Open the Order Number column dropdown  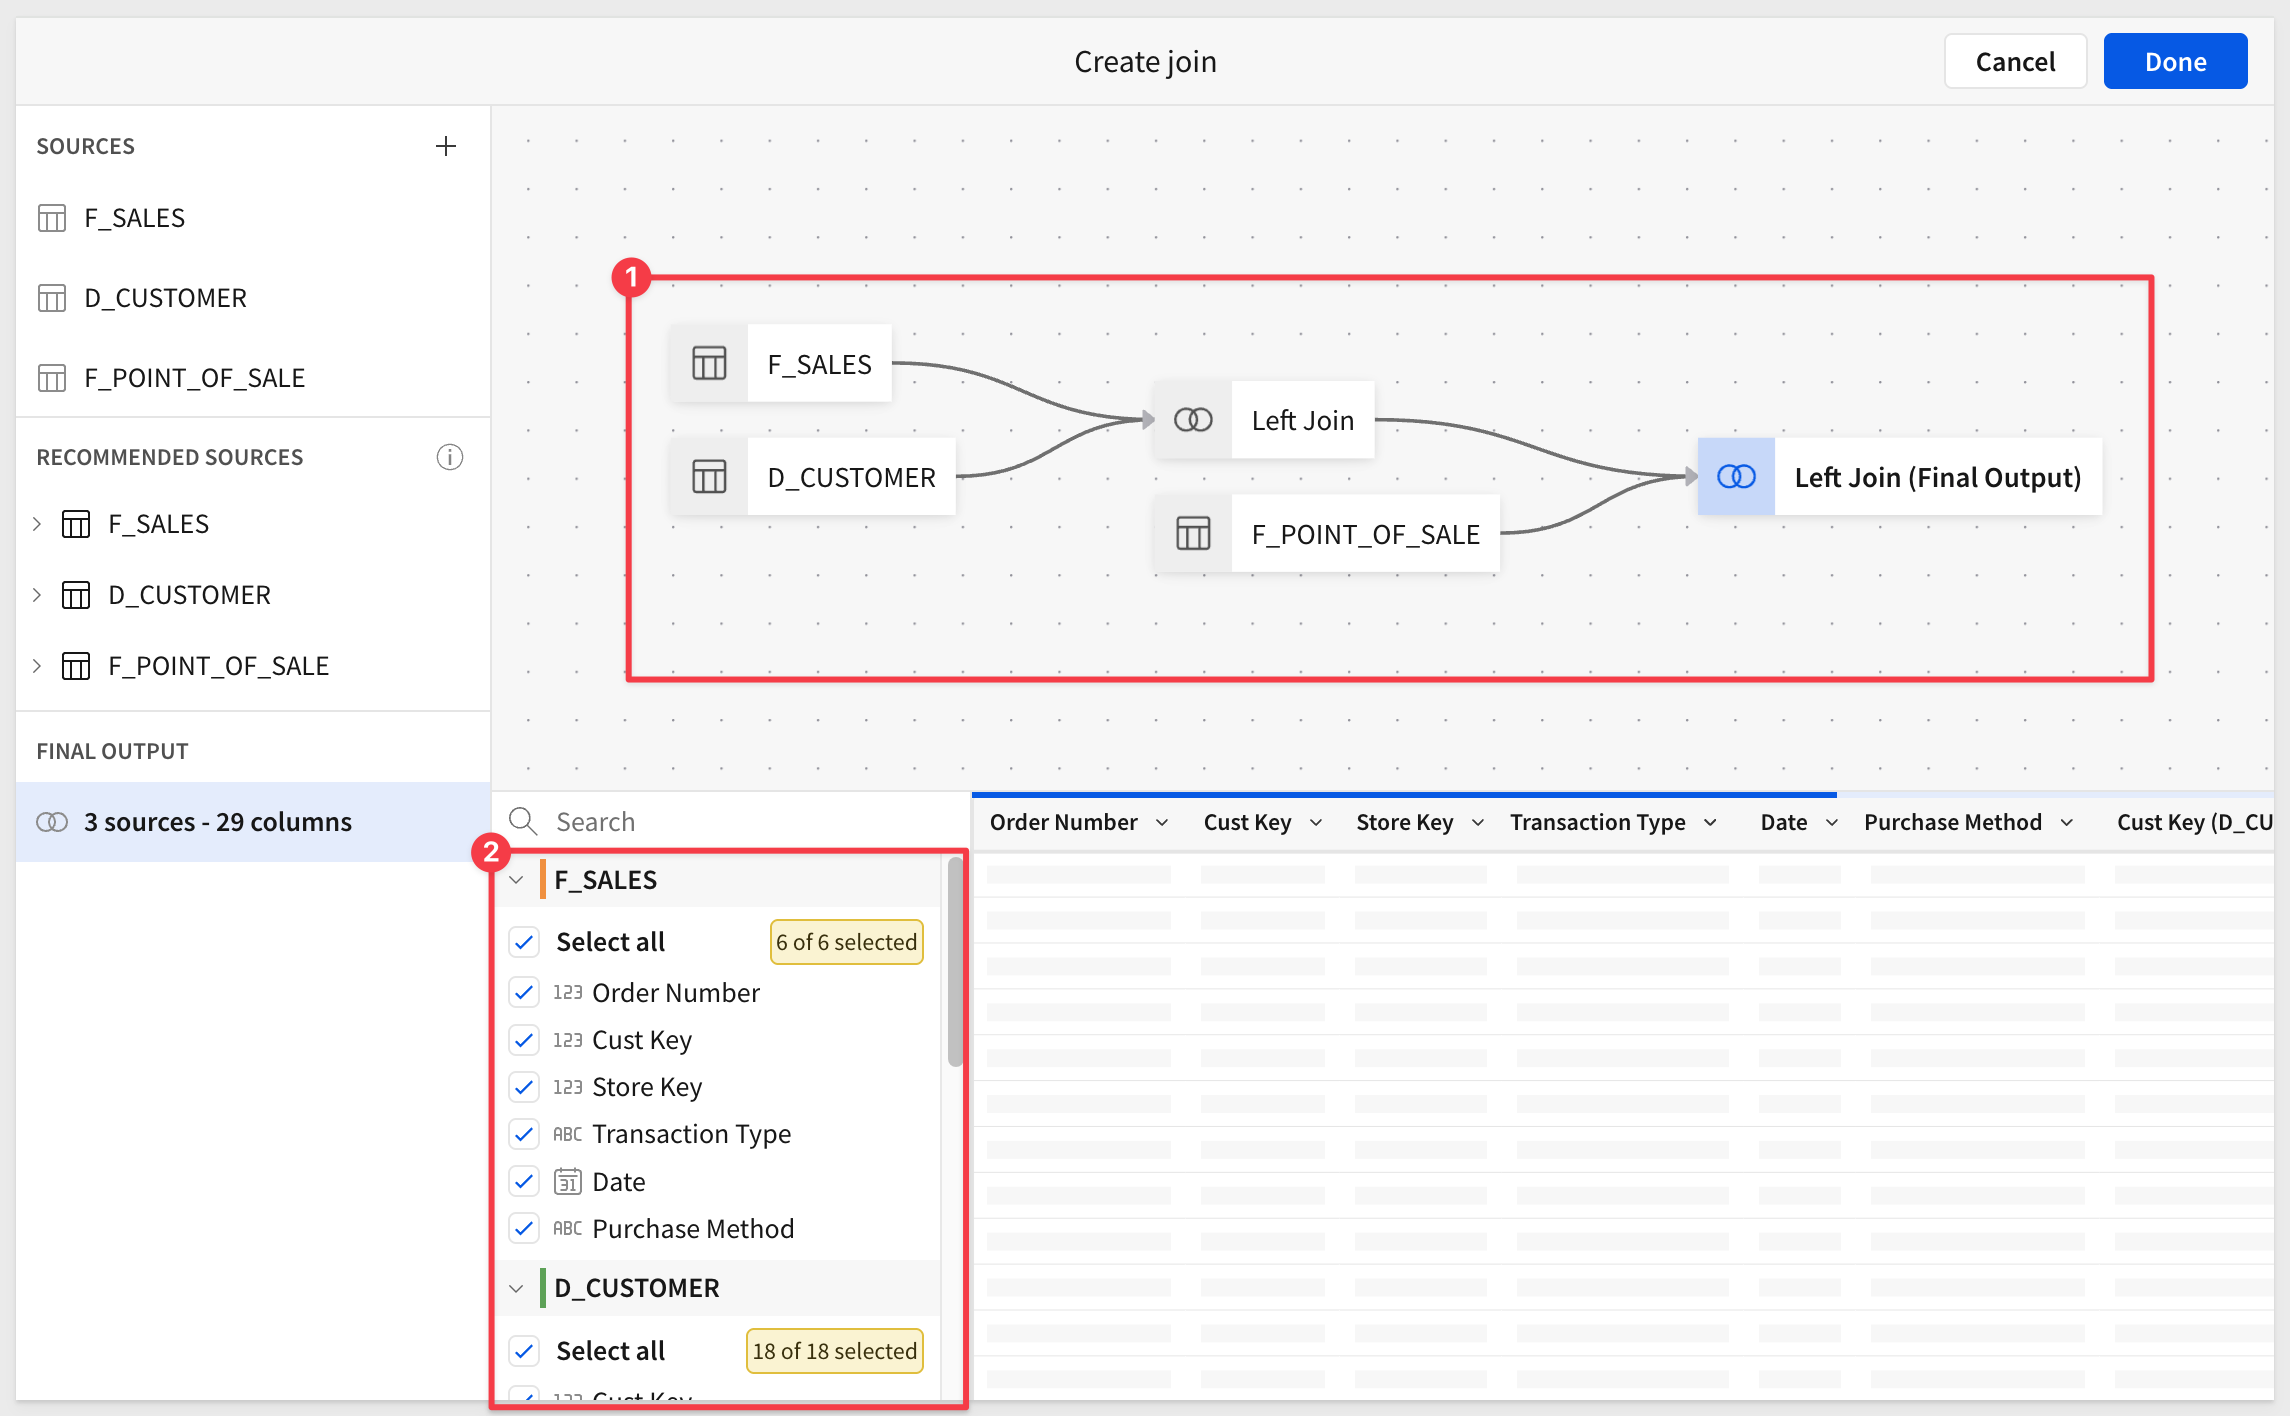point(1162,822)
